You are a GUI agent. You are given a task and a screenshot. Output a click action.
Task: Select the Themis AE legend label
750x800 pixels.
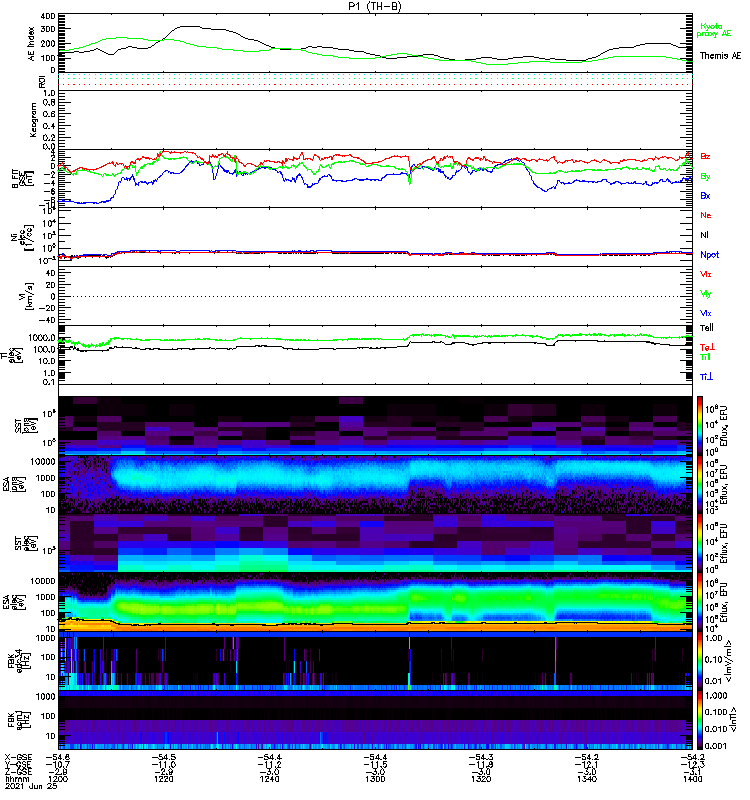pos(720,56)
